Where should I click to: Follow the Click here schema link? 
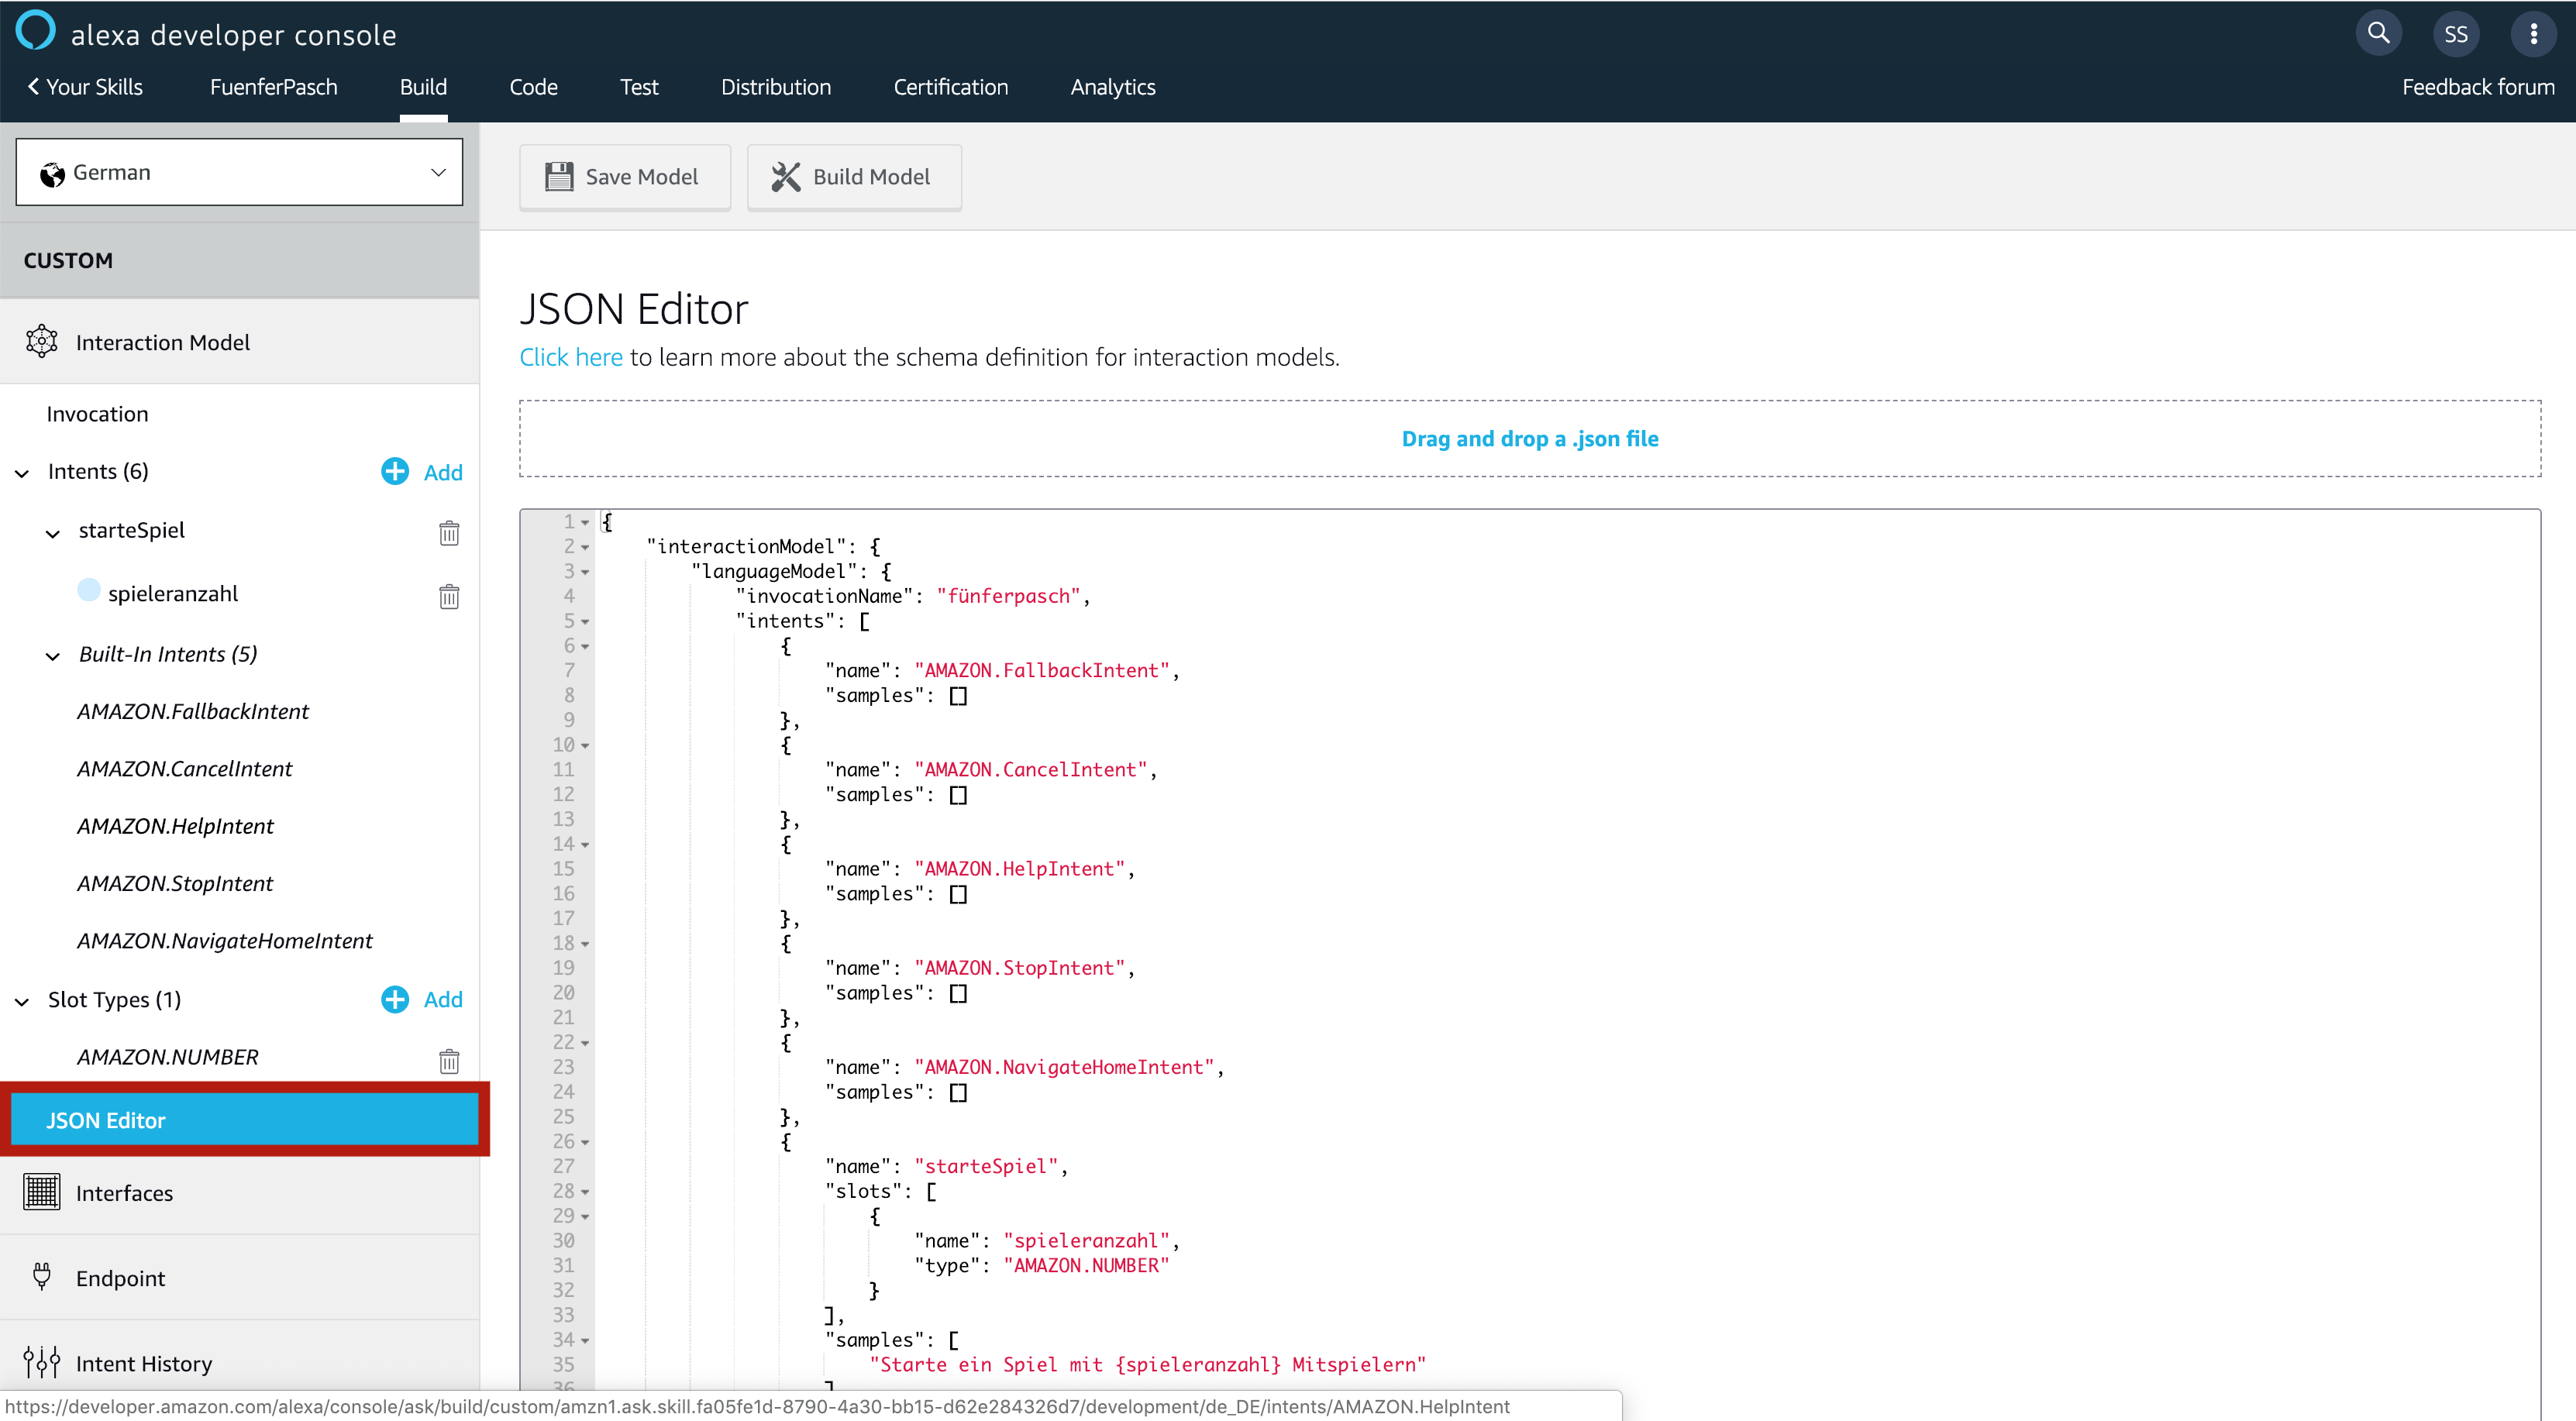coord(570,357)
